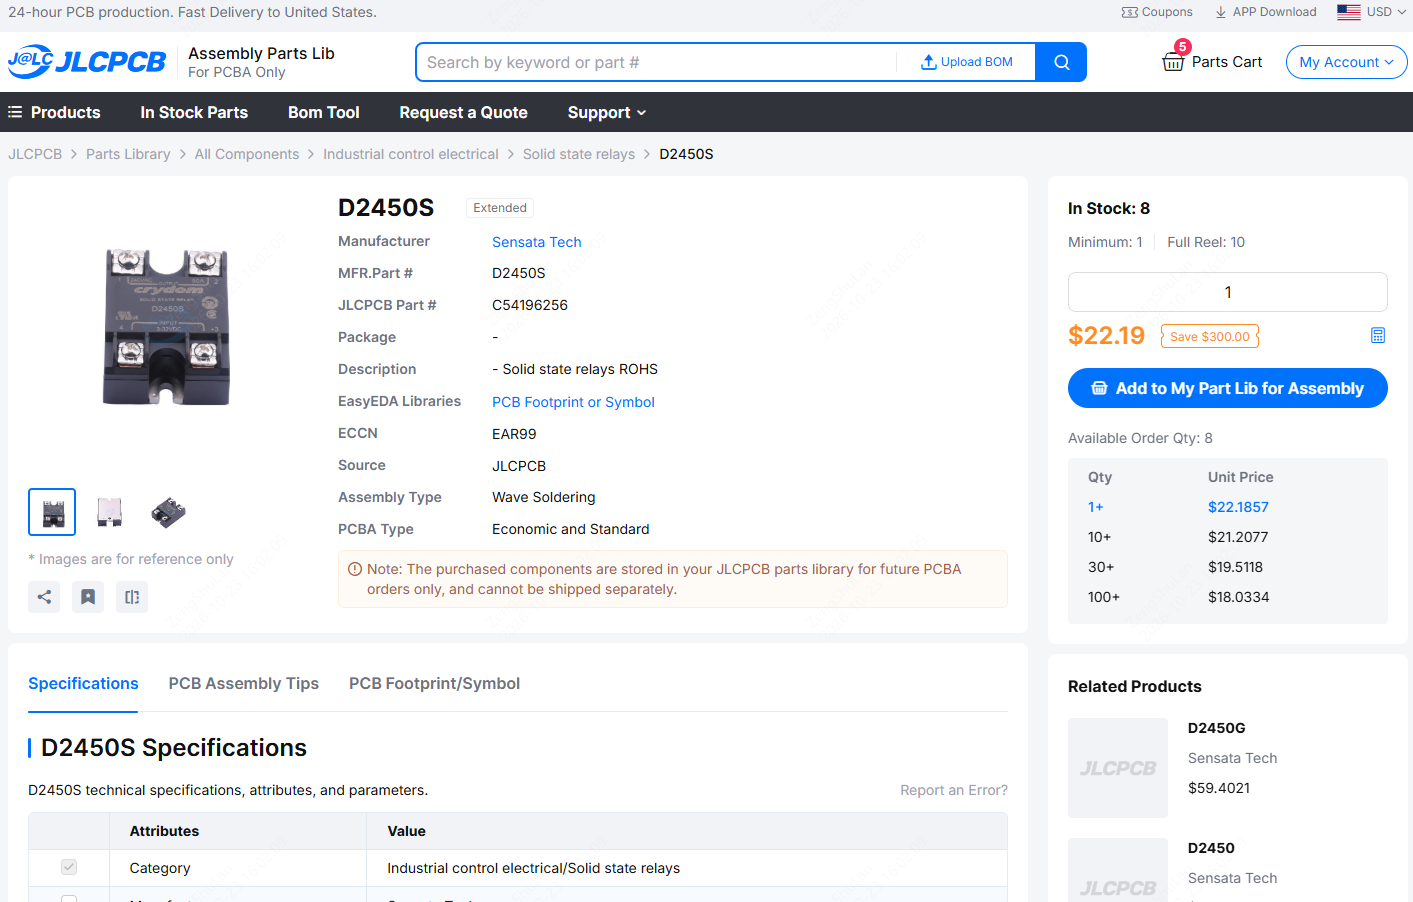Click the blue search magnifier button
Viewport: 1413px width, 902px height.
click(1061, 62)
